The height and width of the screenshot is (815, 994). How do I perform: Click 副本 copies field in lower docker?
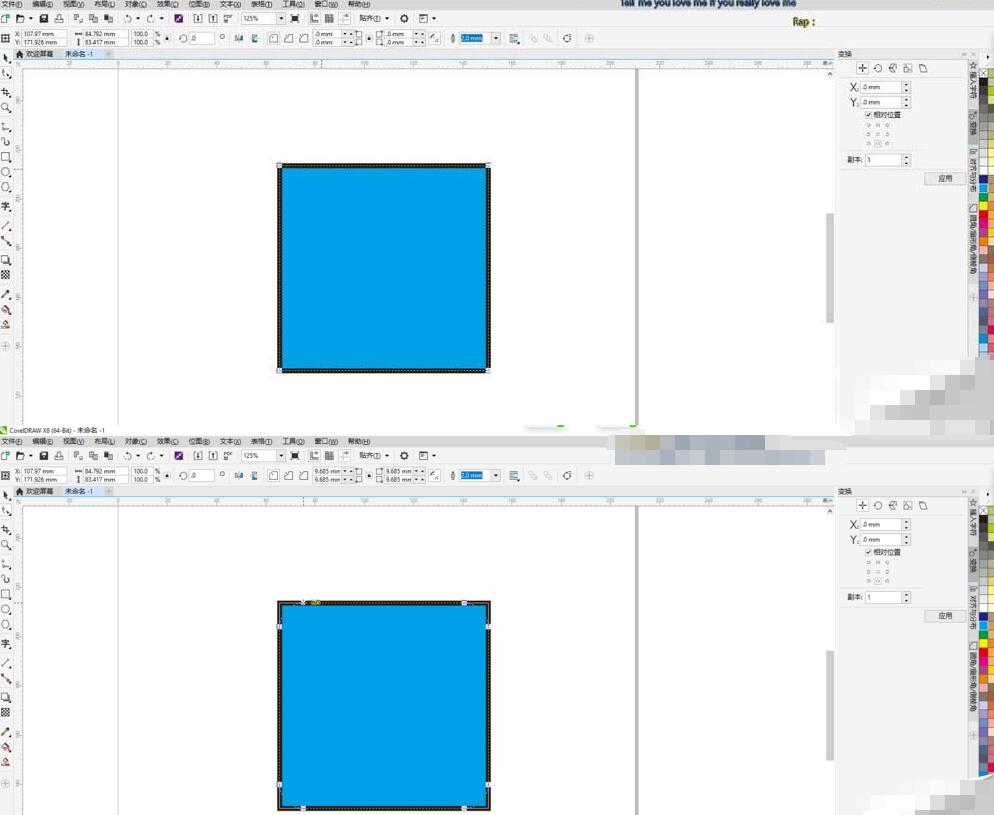click(883, 597)
